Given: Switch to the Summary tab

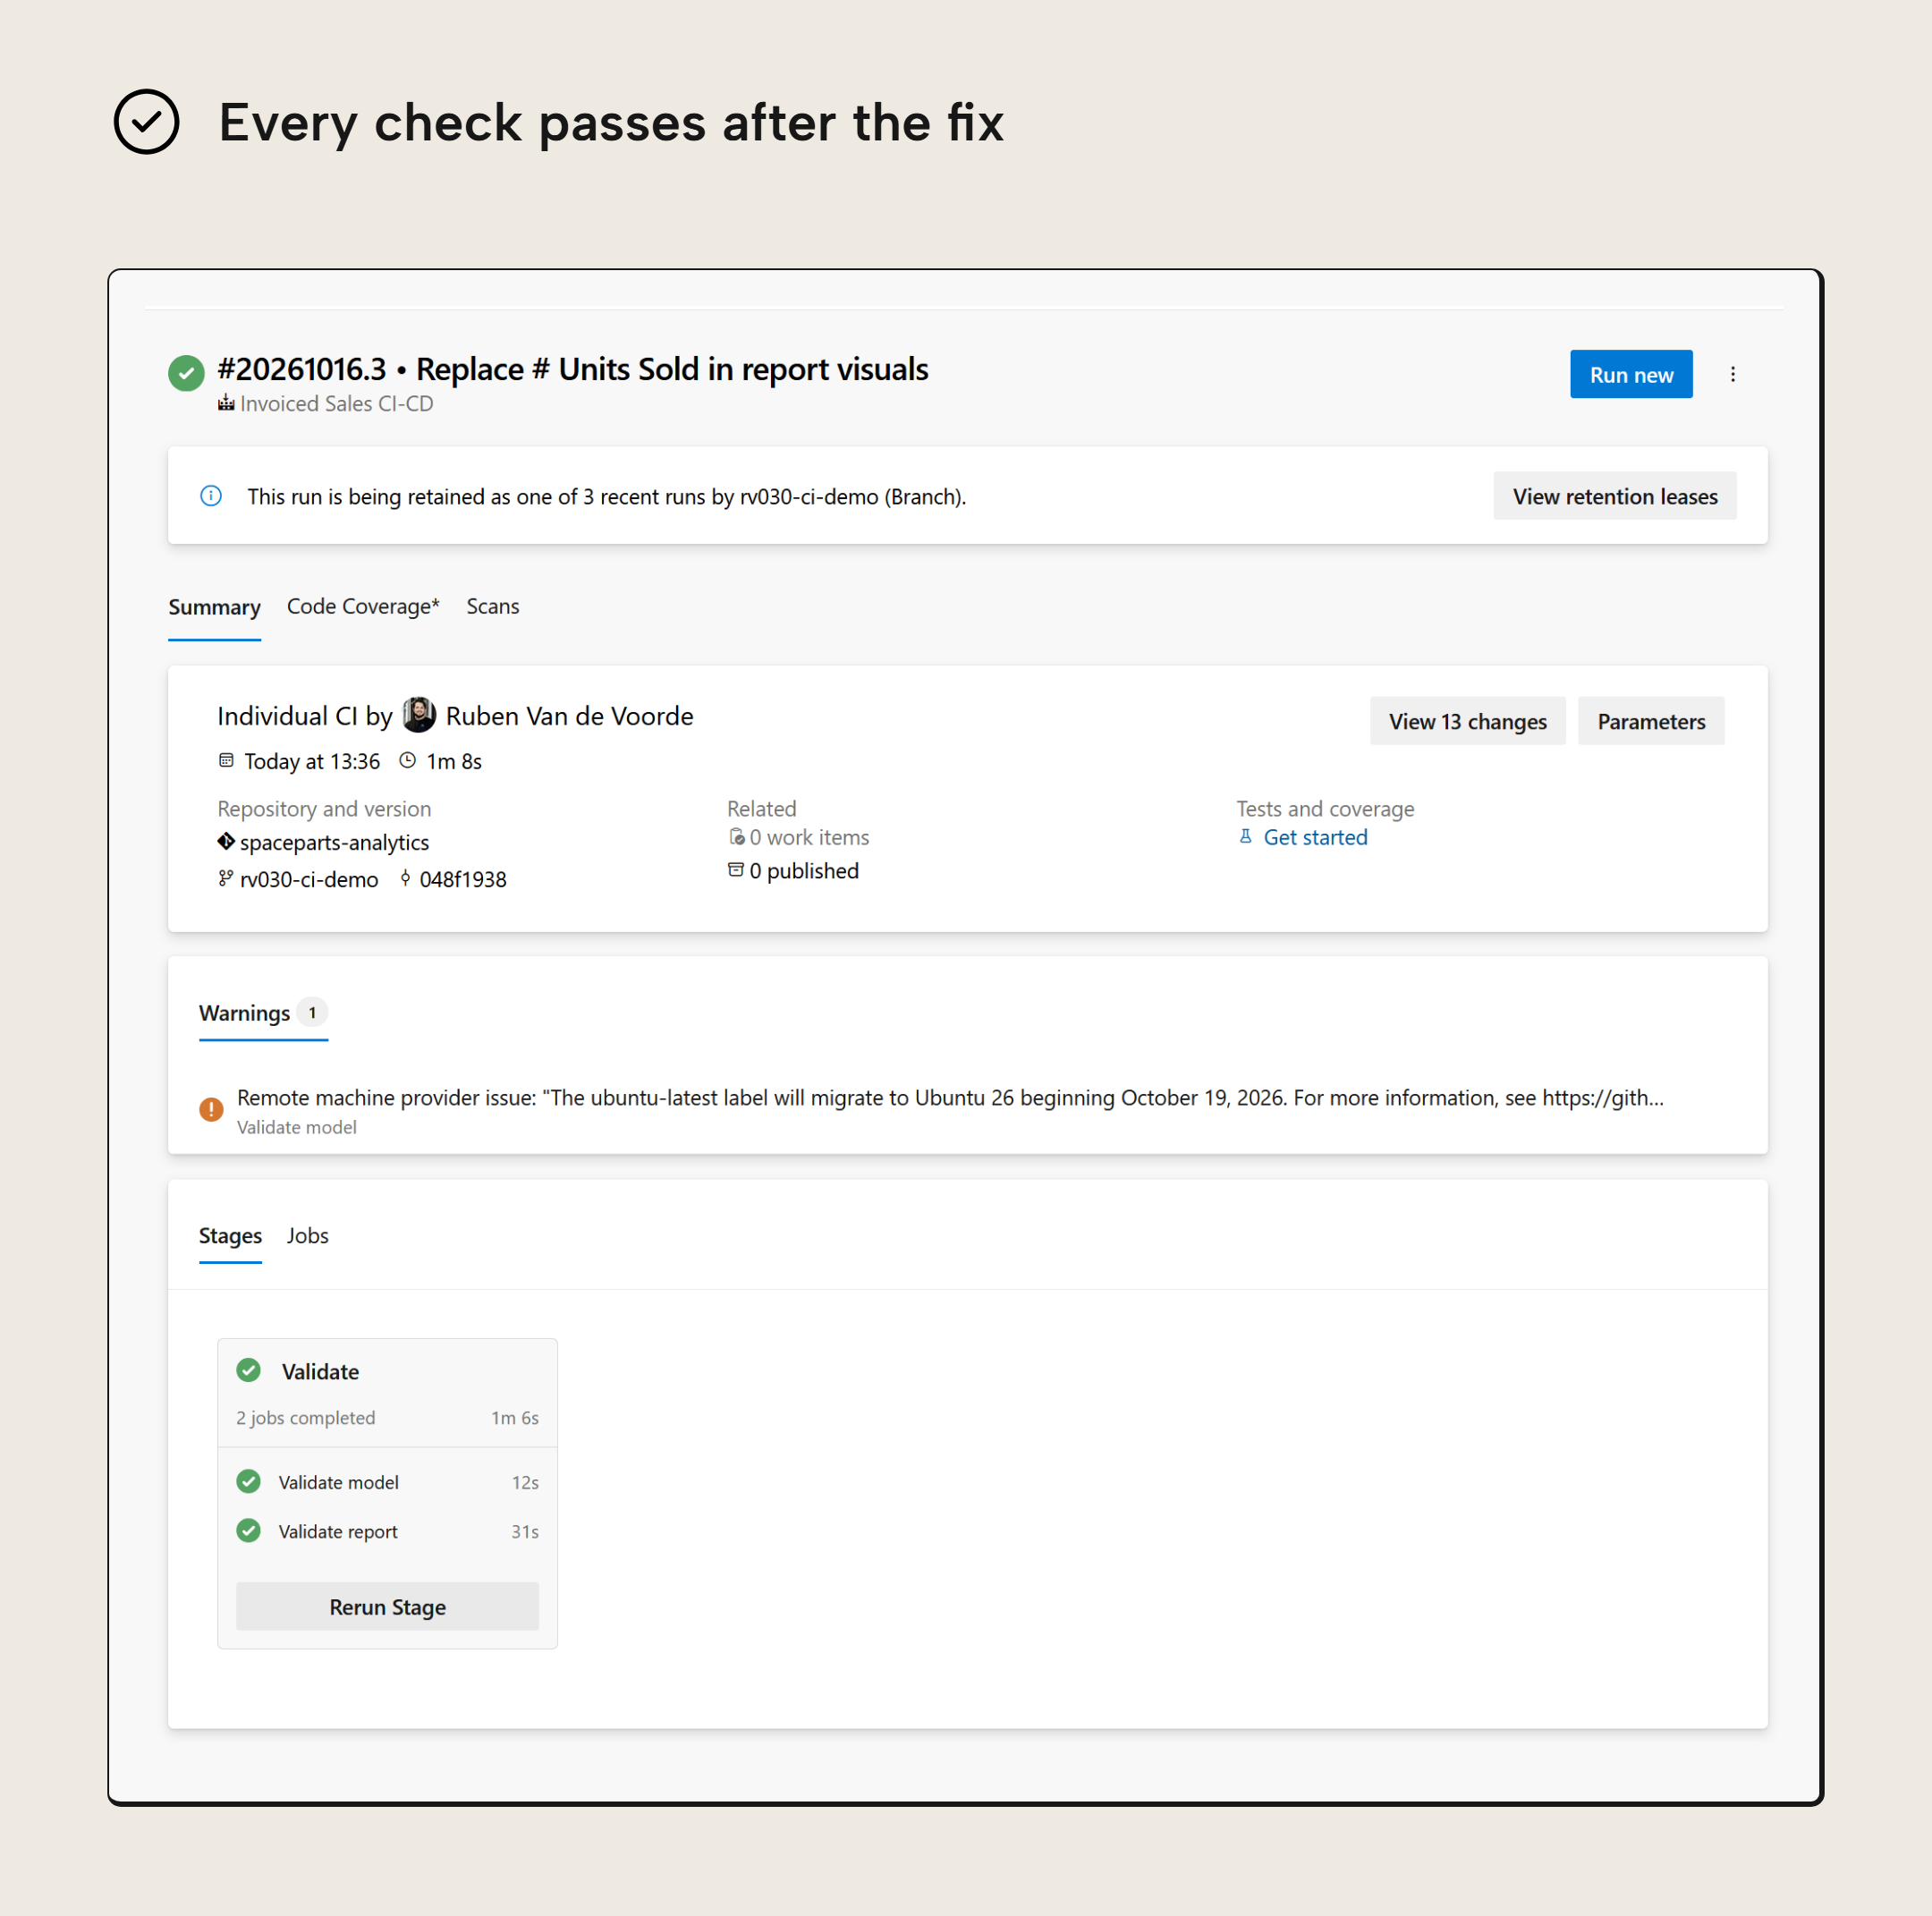Looking at the screenshot, I should (214, 607).
